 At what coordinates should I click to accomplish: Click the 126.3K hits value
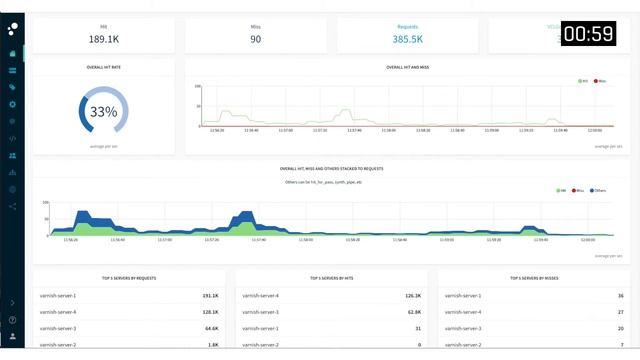[413, 296]
